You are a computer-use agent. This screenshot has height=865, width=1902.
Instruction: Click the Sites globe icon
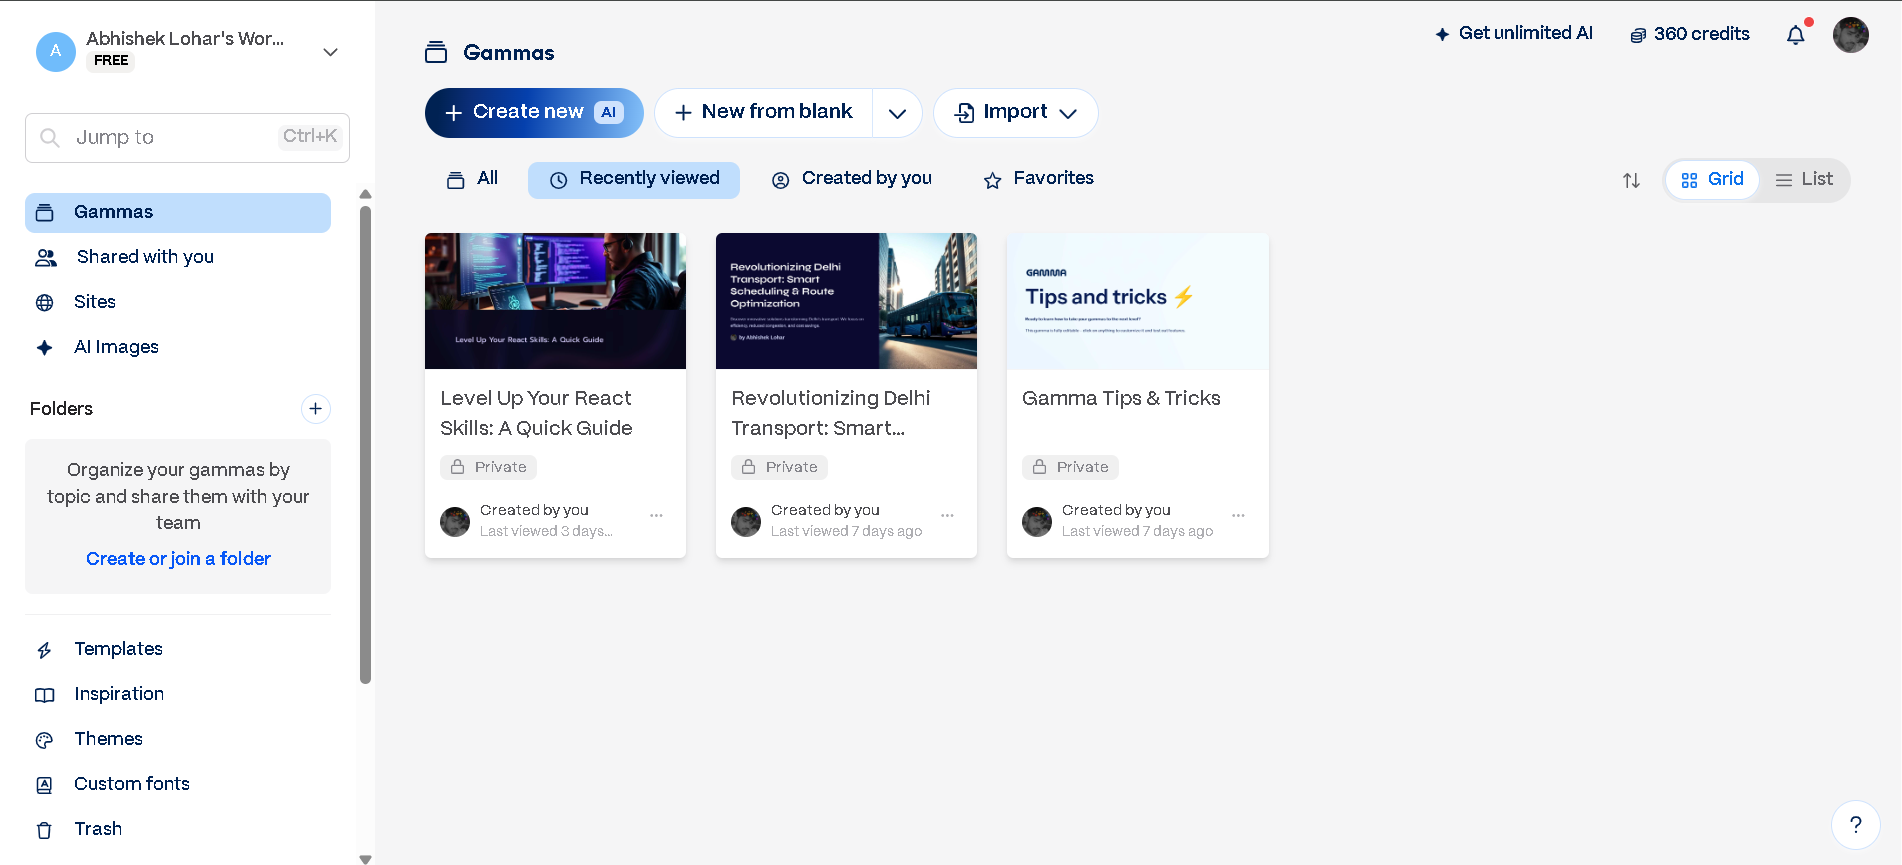tap(45, 302)
